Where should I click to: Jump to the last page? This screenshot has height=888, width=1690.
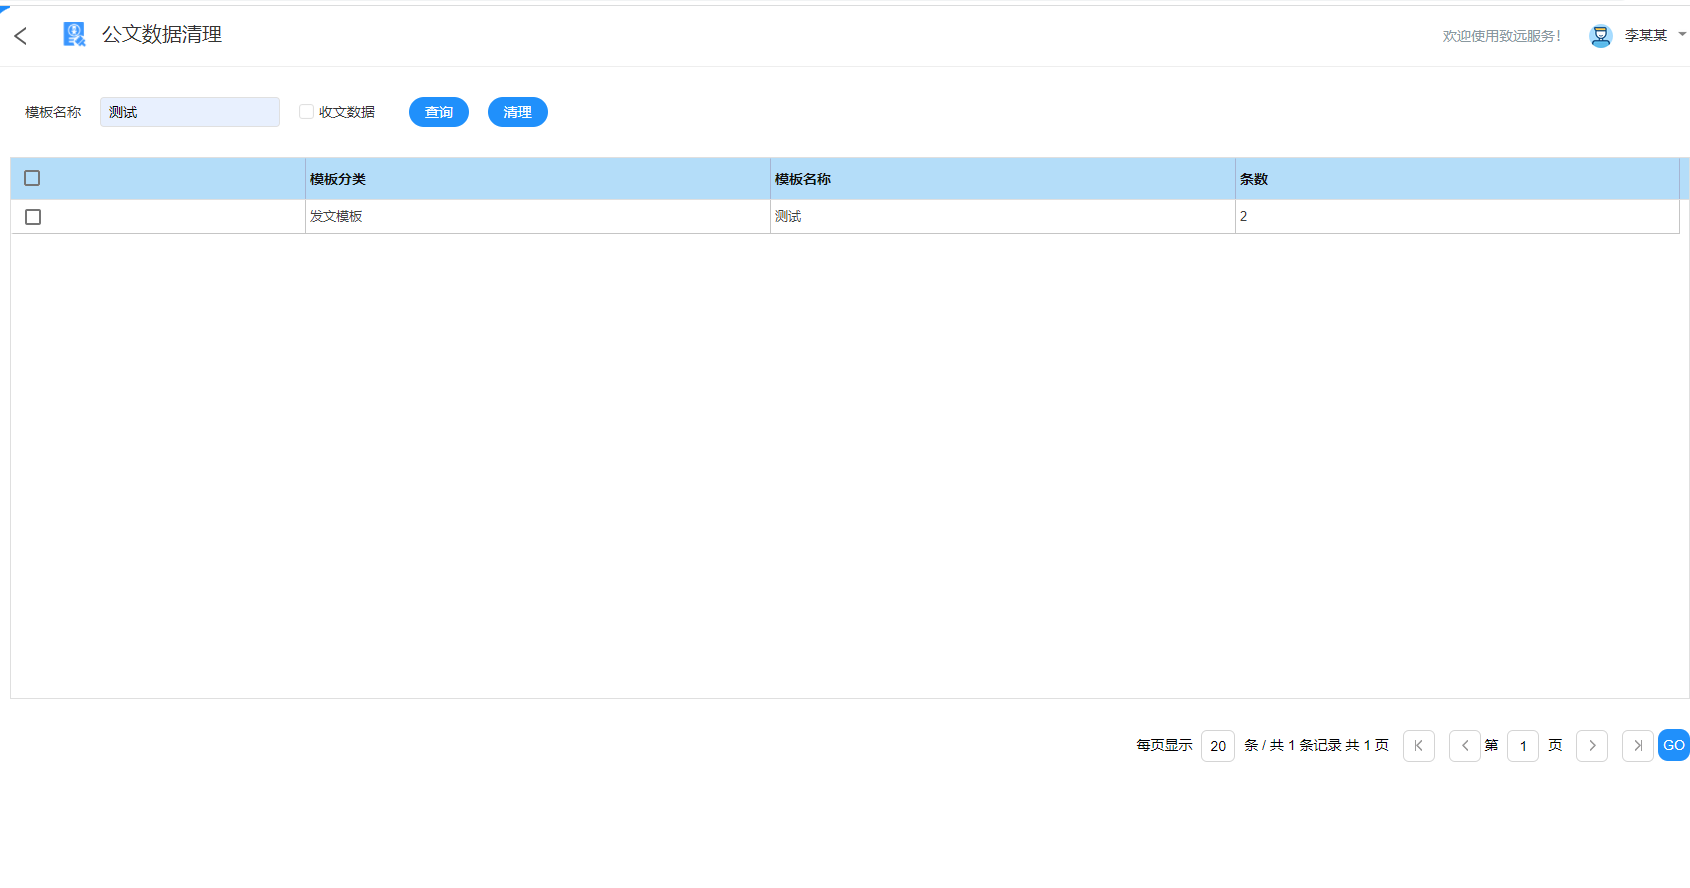1637,746
